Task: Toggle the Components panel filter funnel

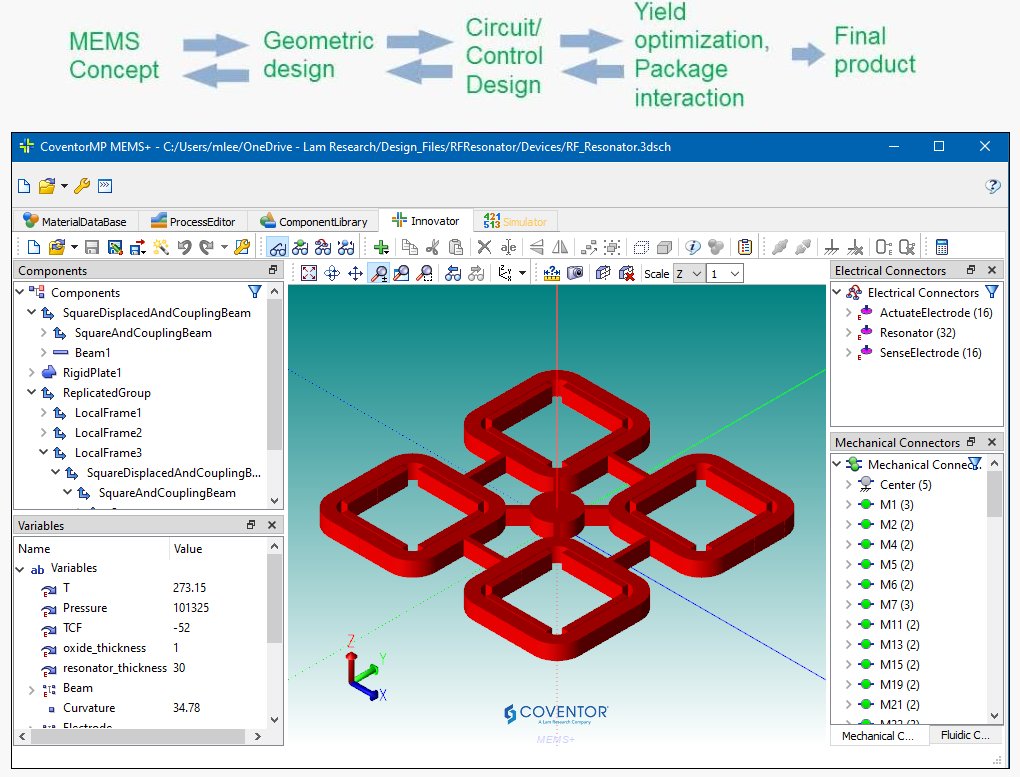Action: coord(255,292)
